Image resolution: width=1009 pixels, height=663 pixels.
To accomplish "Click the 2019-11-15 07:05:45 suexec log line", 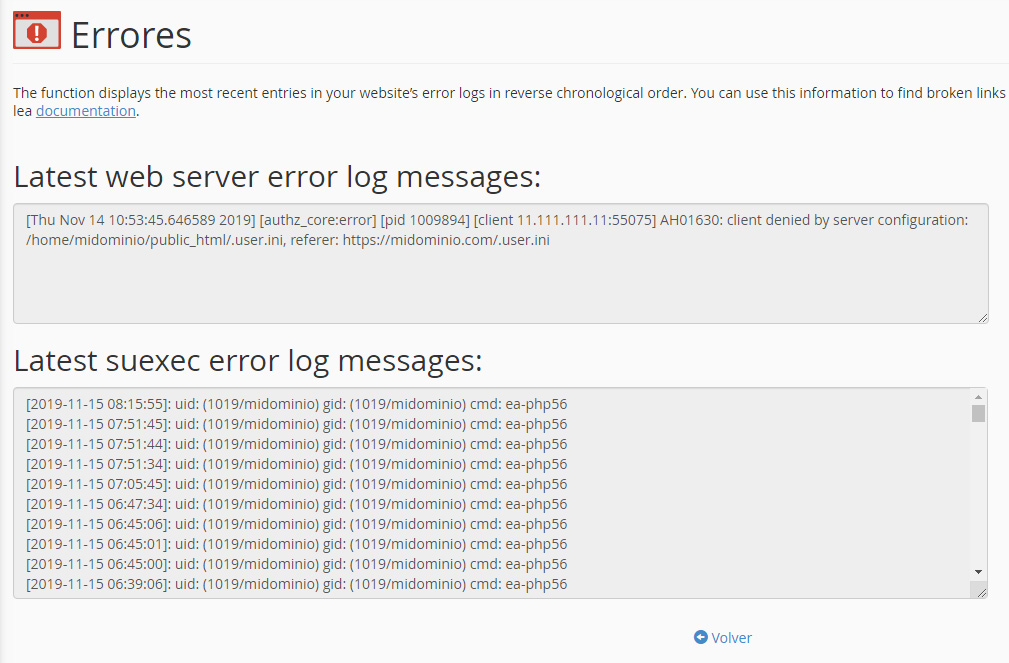I will tap(296, 484).
